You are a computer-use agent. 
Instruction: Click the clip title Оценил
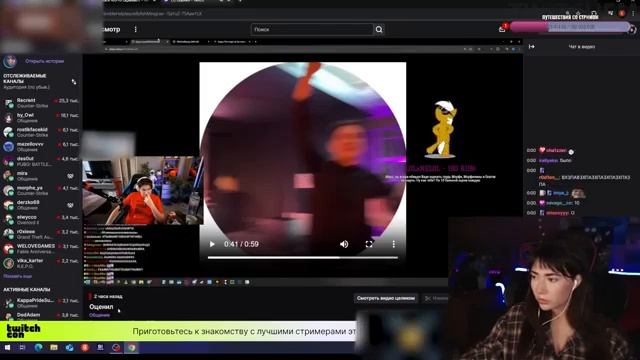(101, 307)
